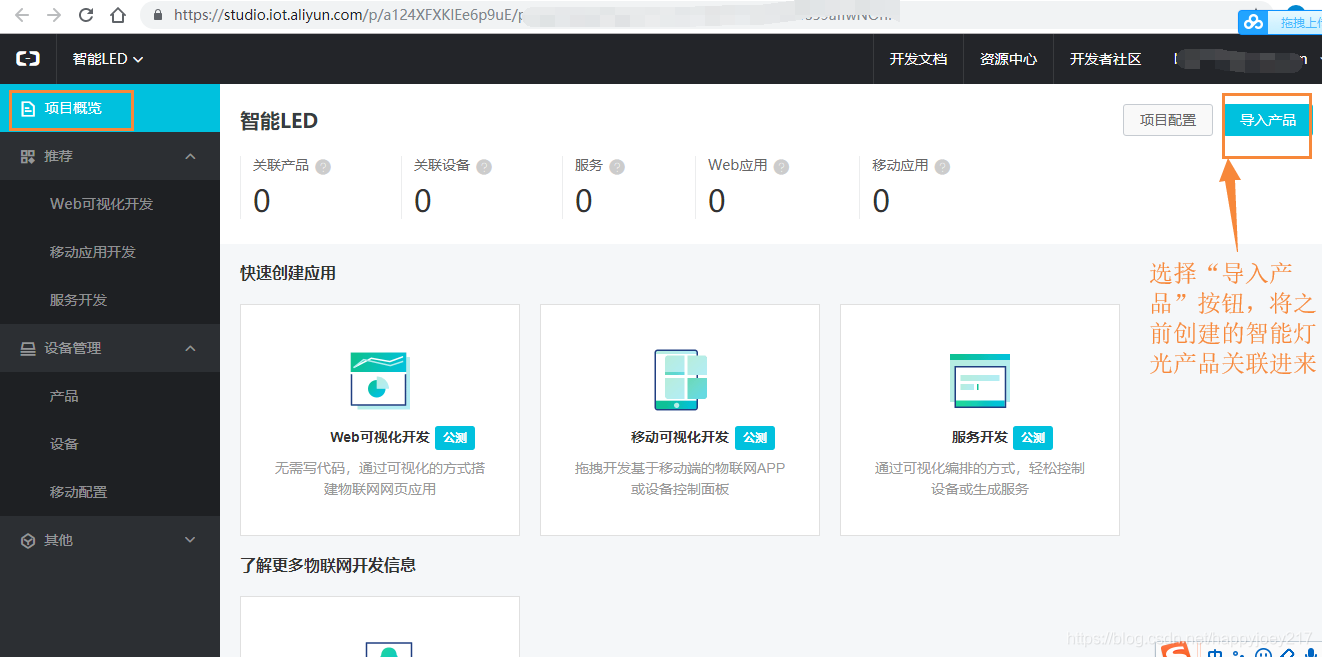Go to the browser home page icon
The width and height of the screenshot is (1322, 657).
(x=118, y=15)
